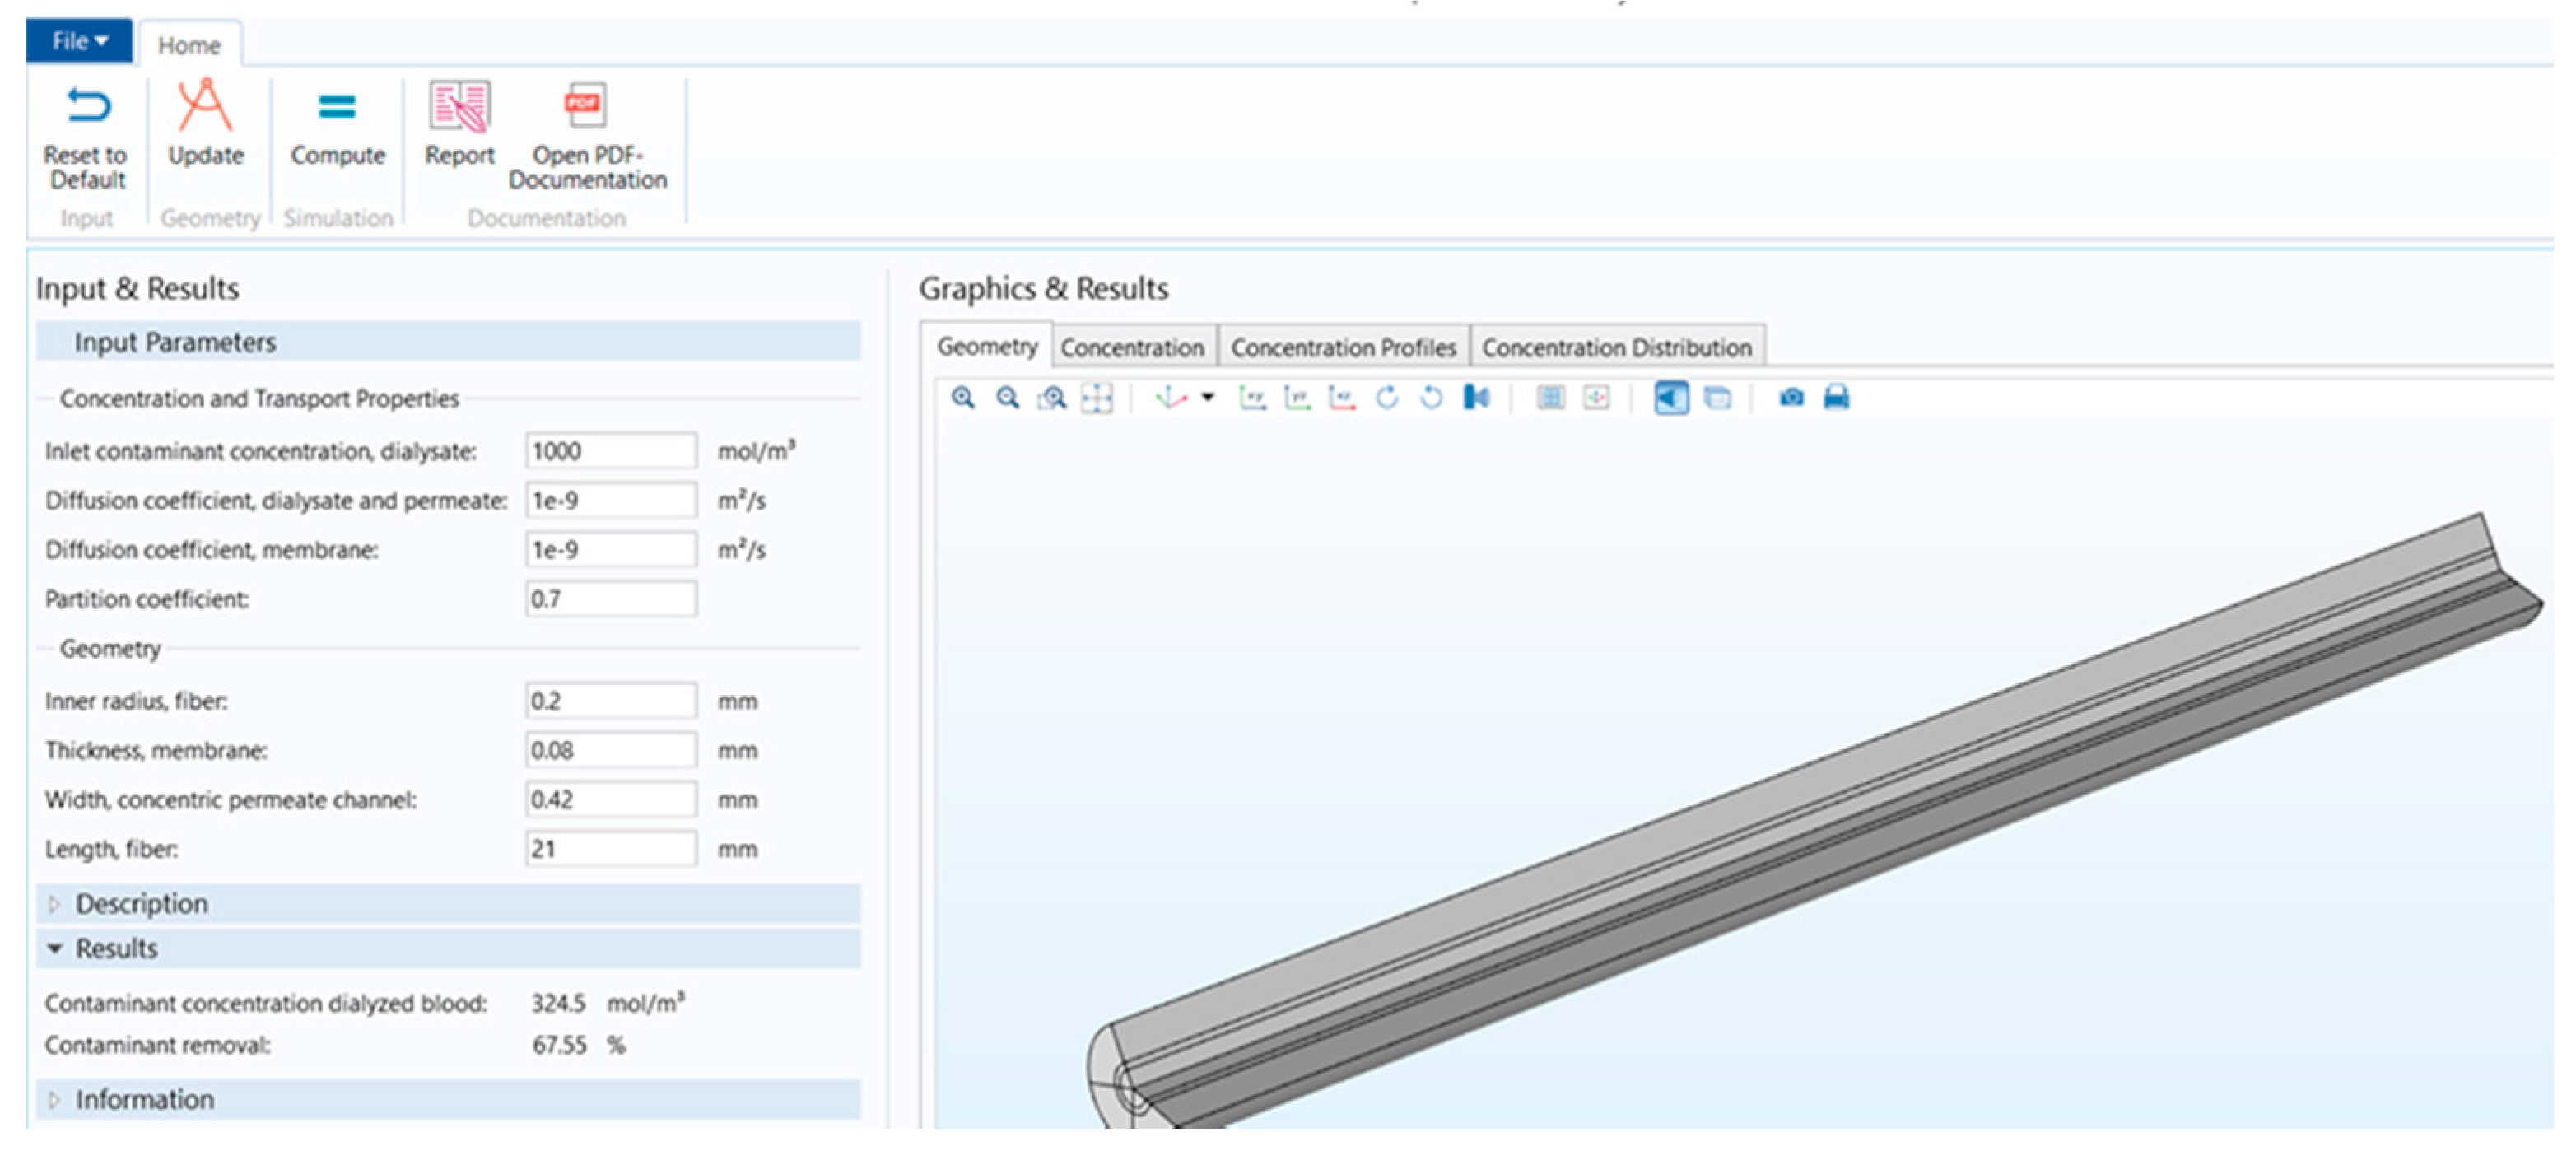Screen dimensions: 2576x1151
Task: Toggle the axis orientation display icon
Action: 1596,398
